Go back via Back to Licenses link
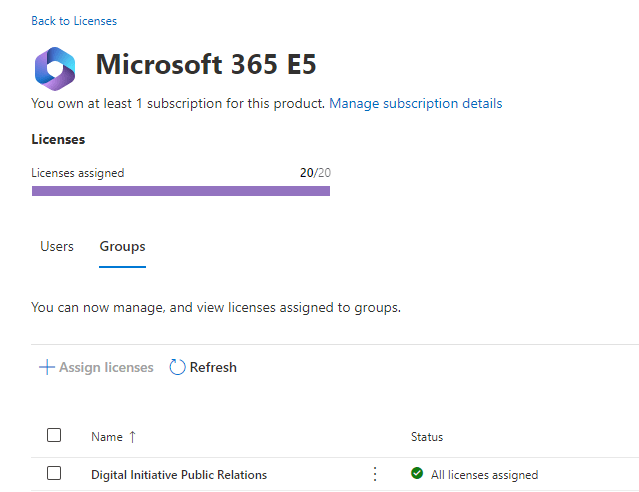The image size is (639, 492). click(x=74, y=21)
